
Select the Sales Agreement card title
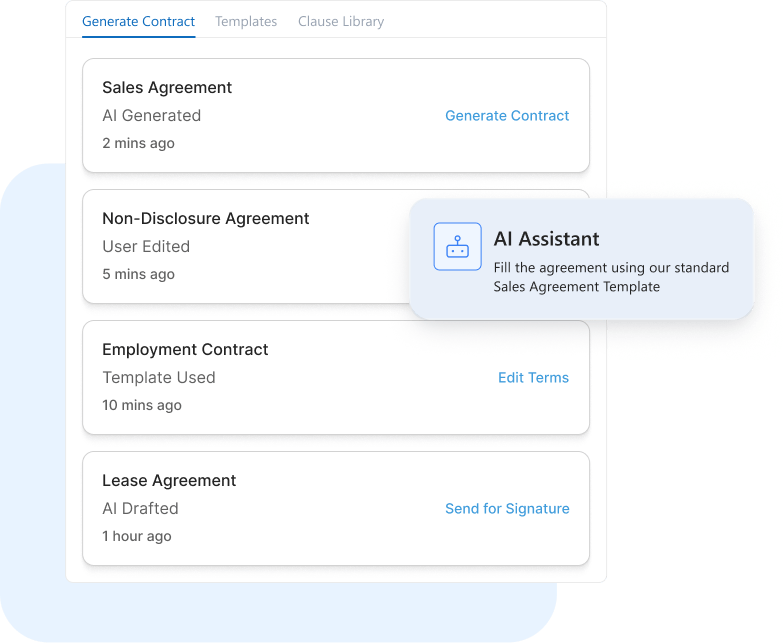(x=167, y=88)
